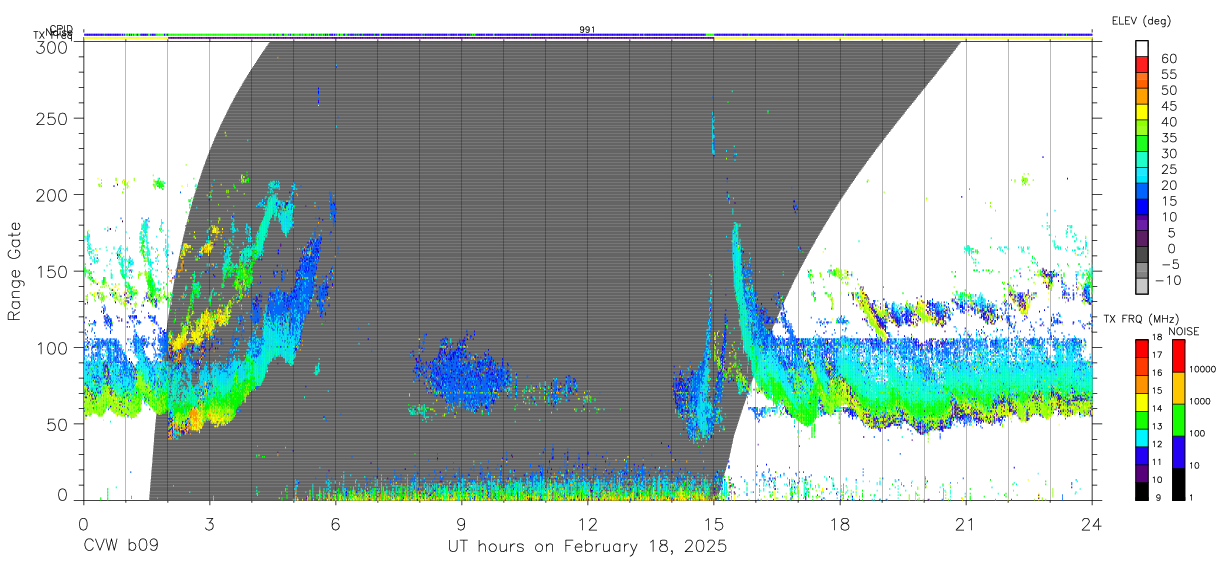Click the '30' label on the ELEV colorbar

click(x=1169, y=153)
